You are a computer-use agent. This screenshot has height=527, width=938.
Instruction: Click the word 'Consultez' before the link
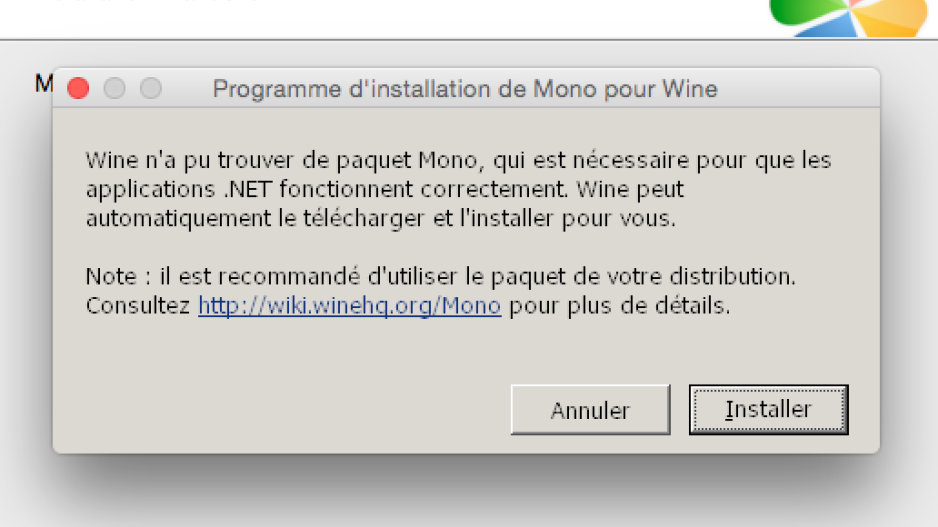138,306
